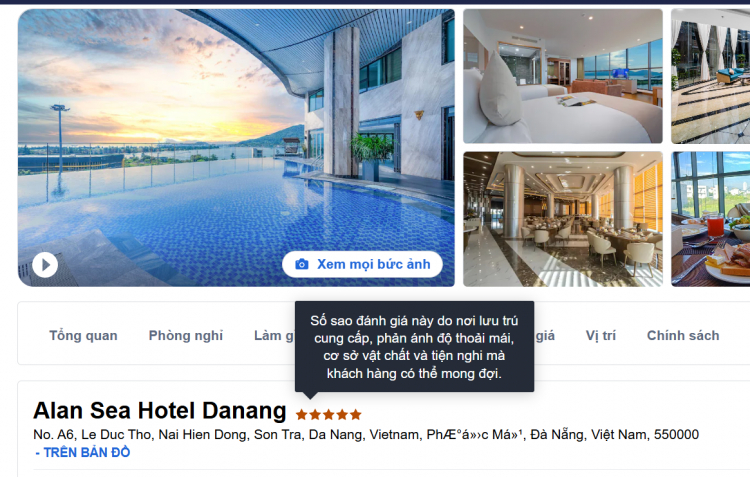
Task: Click the Alan Sea Hotel Danang title
Action: tap(160, 411)
